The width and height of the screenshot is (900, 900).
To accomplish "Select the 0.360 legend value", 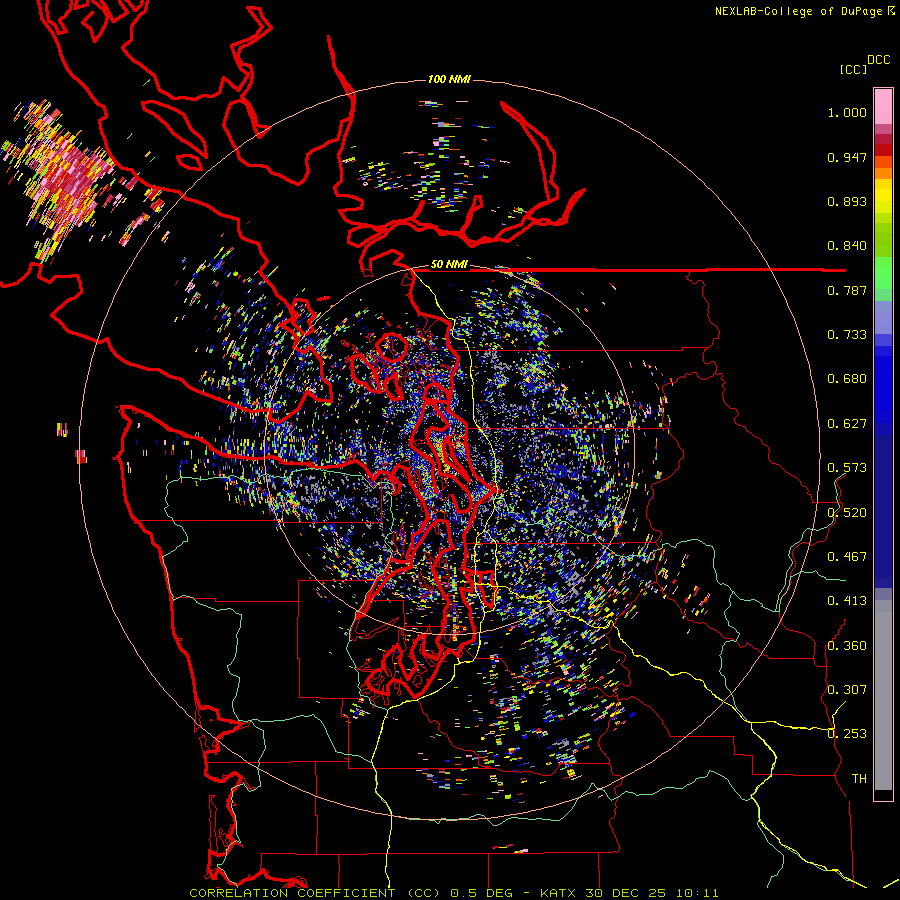I will click(x=847, y=646).
